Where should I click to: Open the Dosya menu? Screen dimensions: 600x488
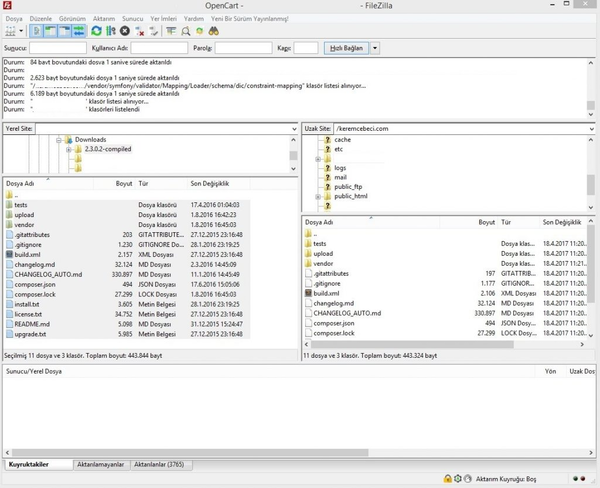click(14, 18)
